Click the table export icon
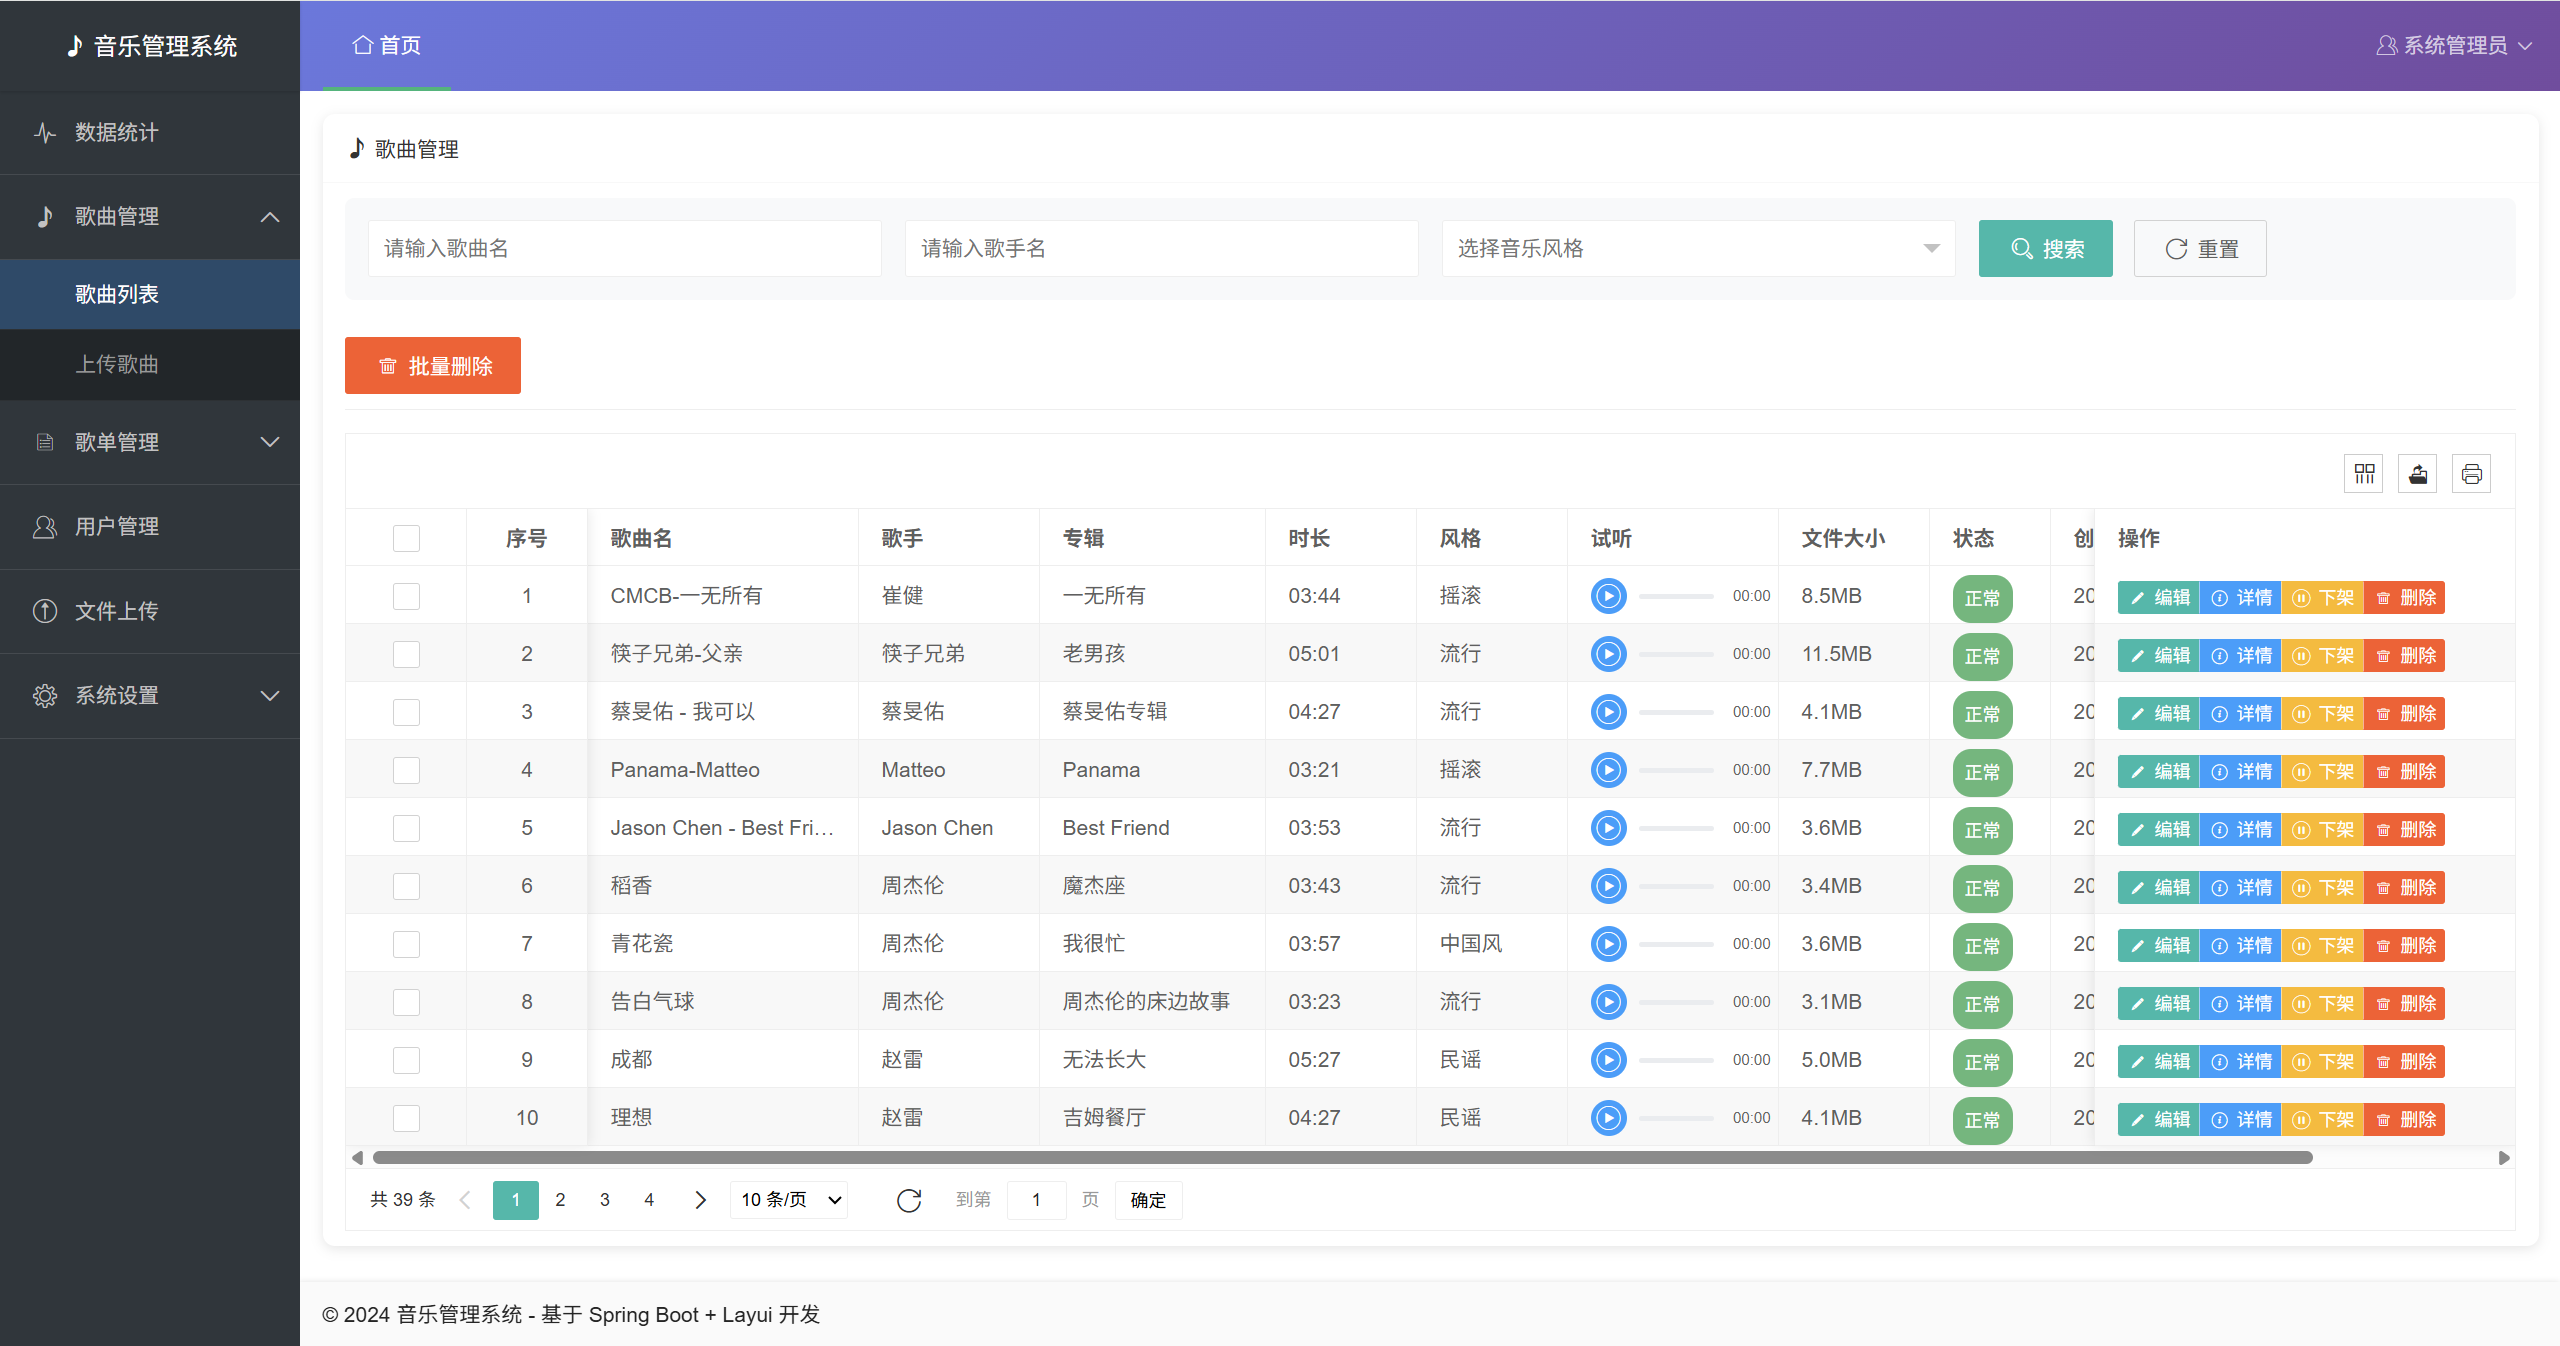 (2417, 473)
